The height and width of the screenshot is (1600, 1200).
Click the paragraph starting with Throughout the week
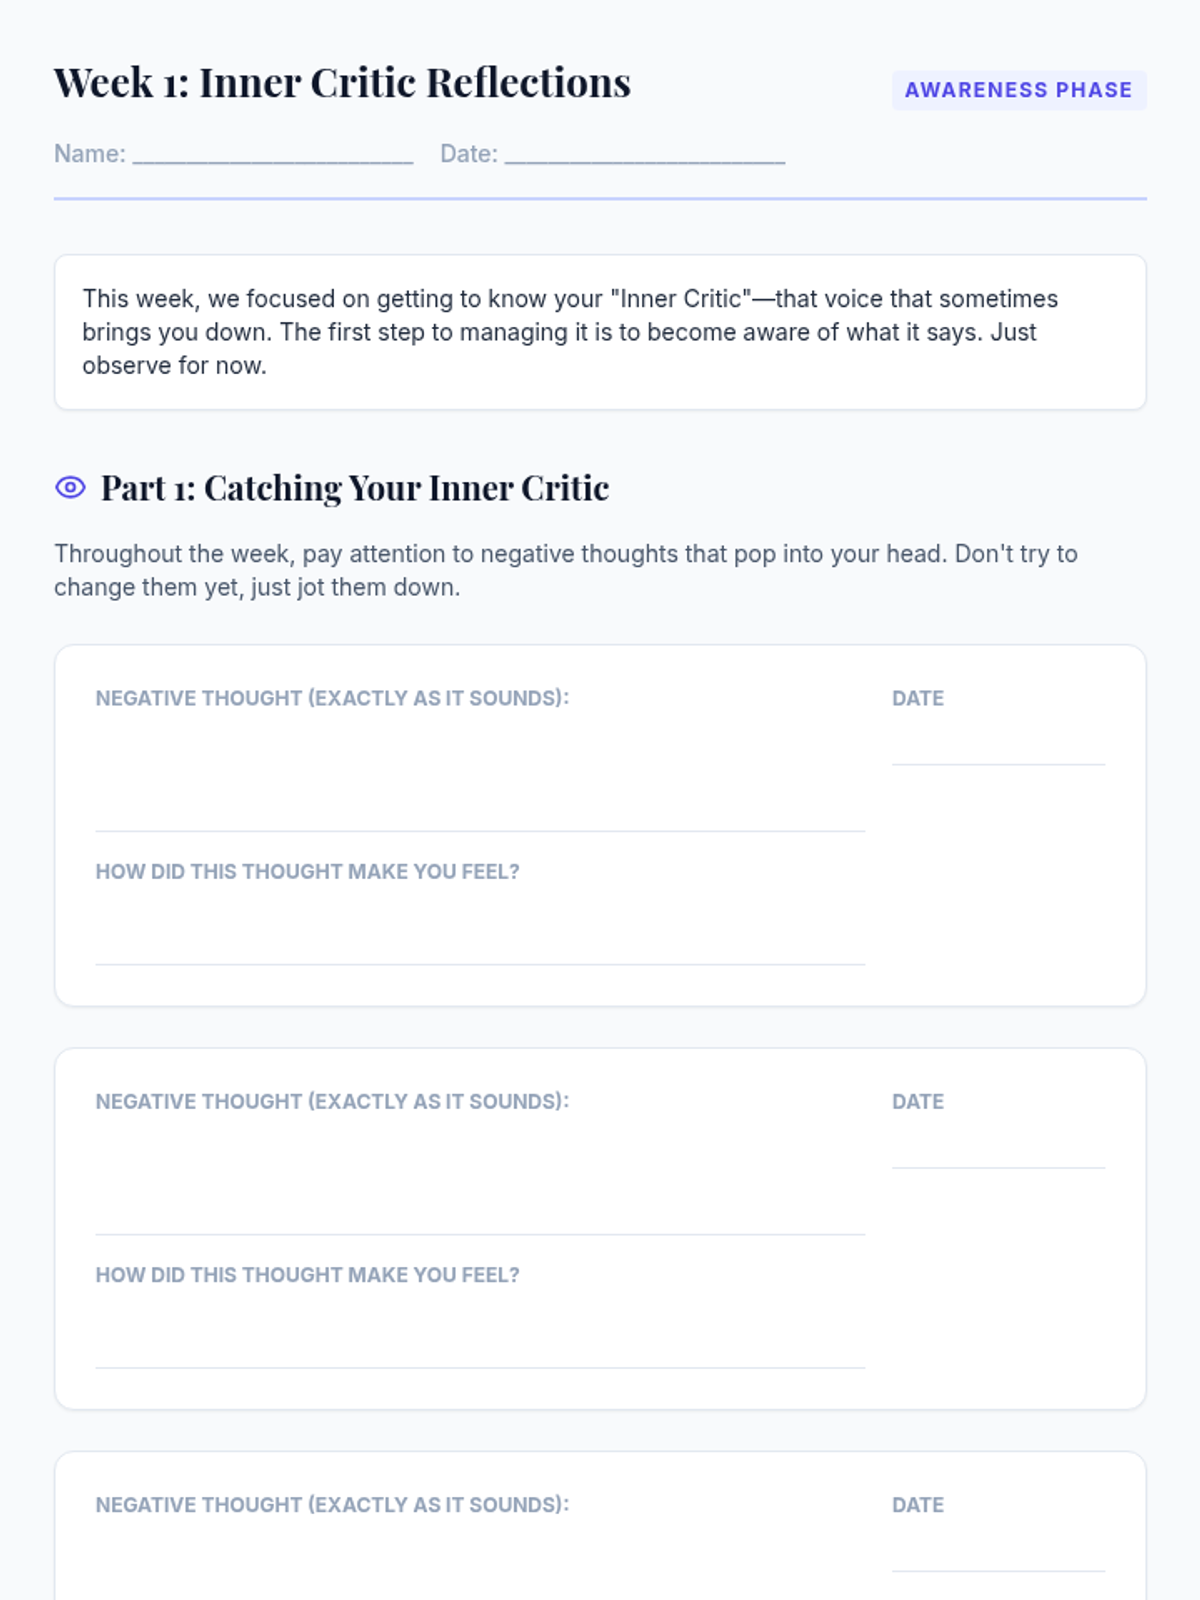pyautogui.click(x=565, y=570)
